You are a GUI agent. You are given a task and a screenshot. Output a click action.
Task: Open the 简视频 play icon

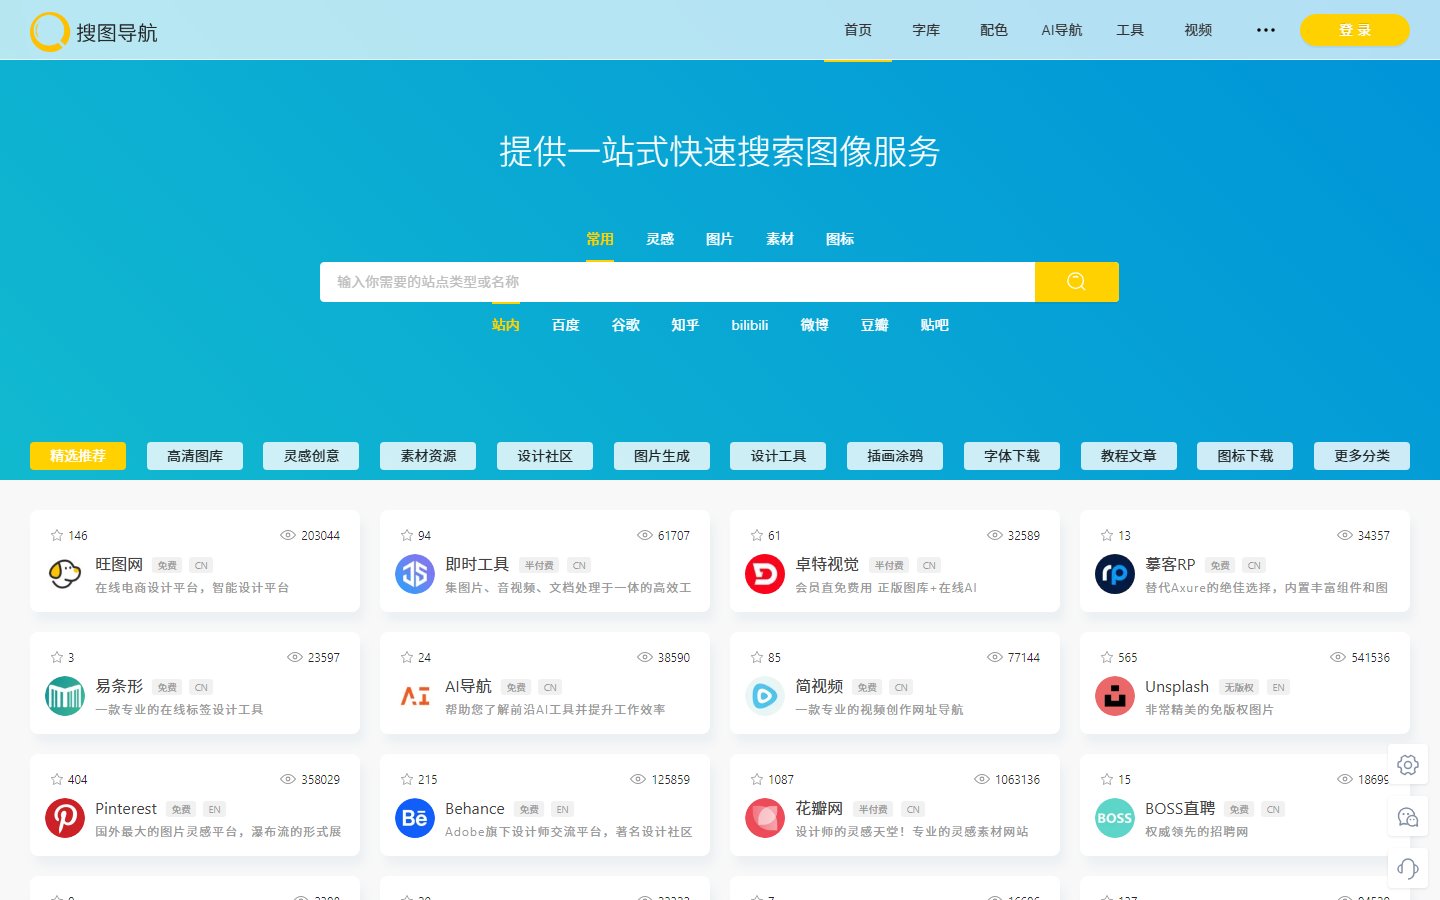click(x=765, y=696)
